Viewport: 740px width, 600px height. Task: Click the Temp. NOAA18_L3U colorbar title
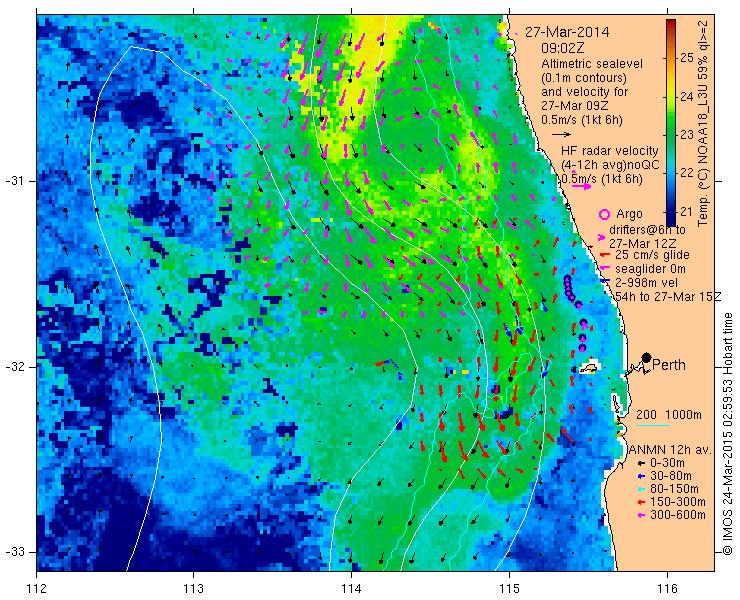click(703, 123)
